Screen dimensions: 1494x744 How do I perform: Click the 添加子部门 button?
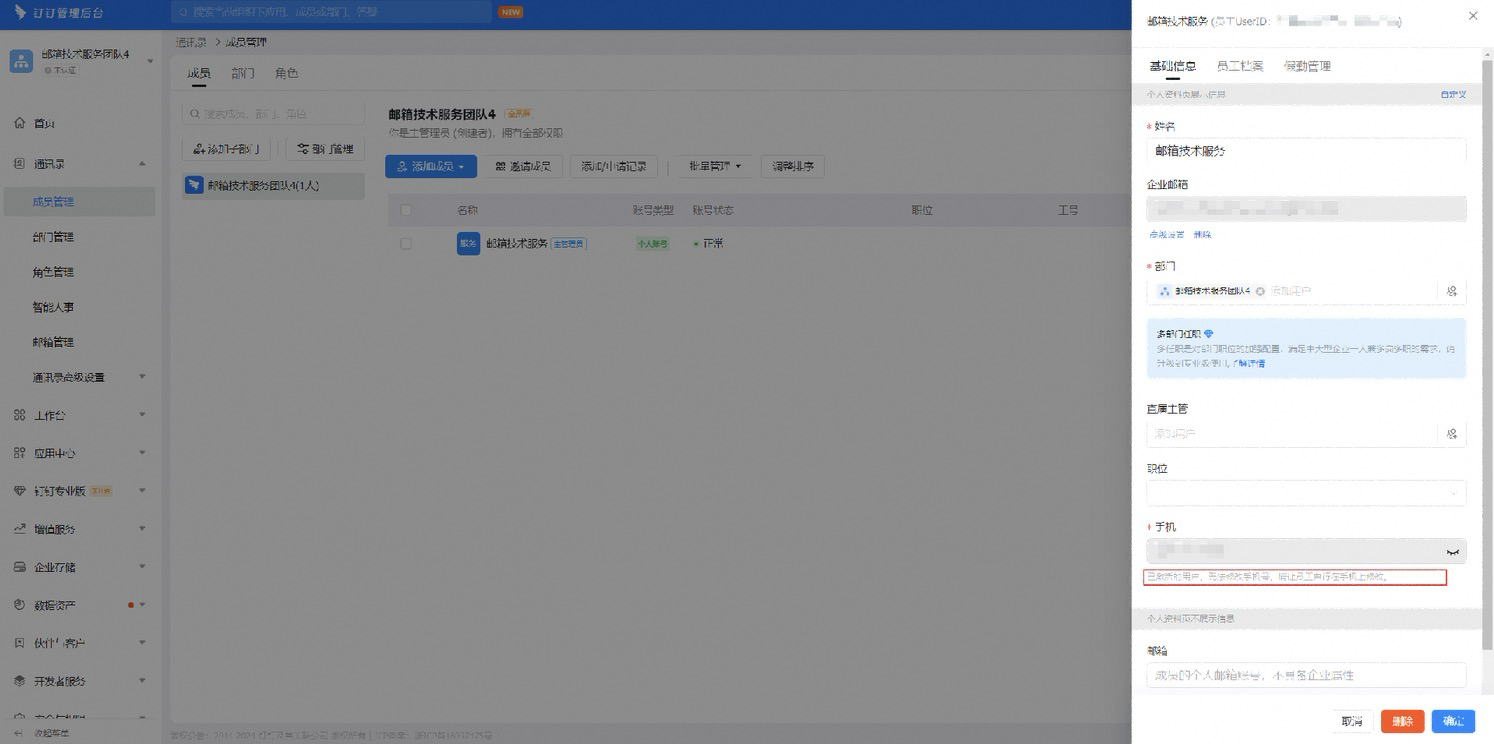coord(227,149)
